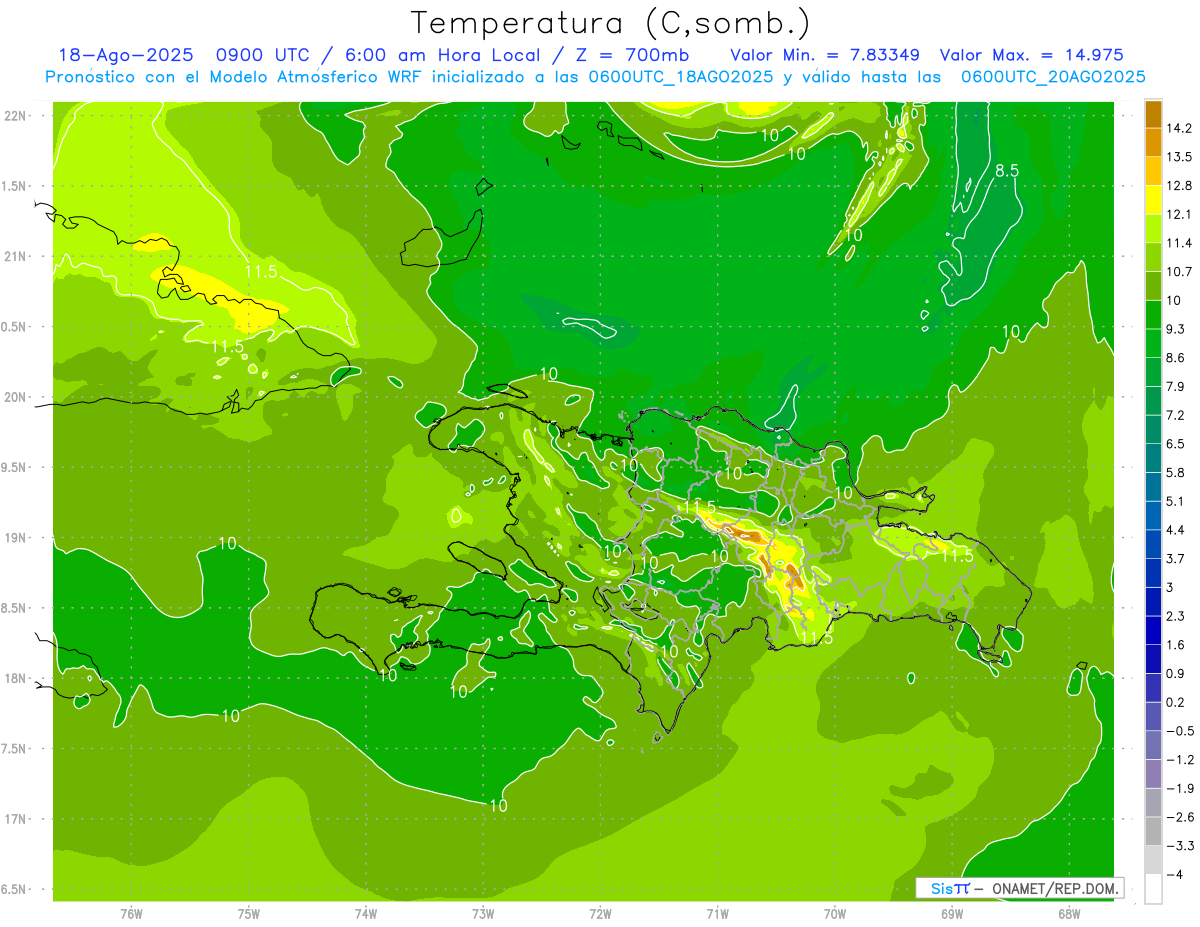Image resolution: width=1200 pixels, height=927 pixels.
Task: Click the "4.4" legend value
Action: pos(1175,530)
